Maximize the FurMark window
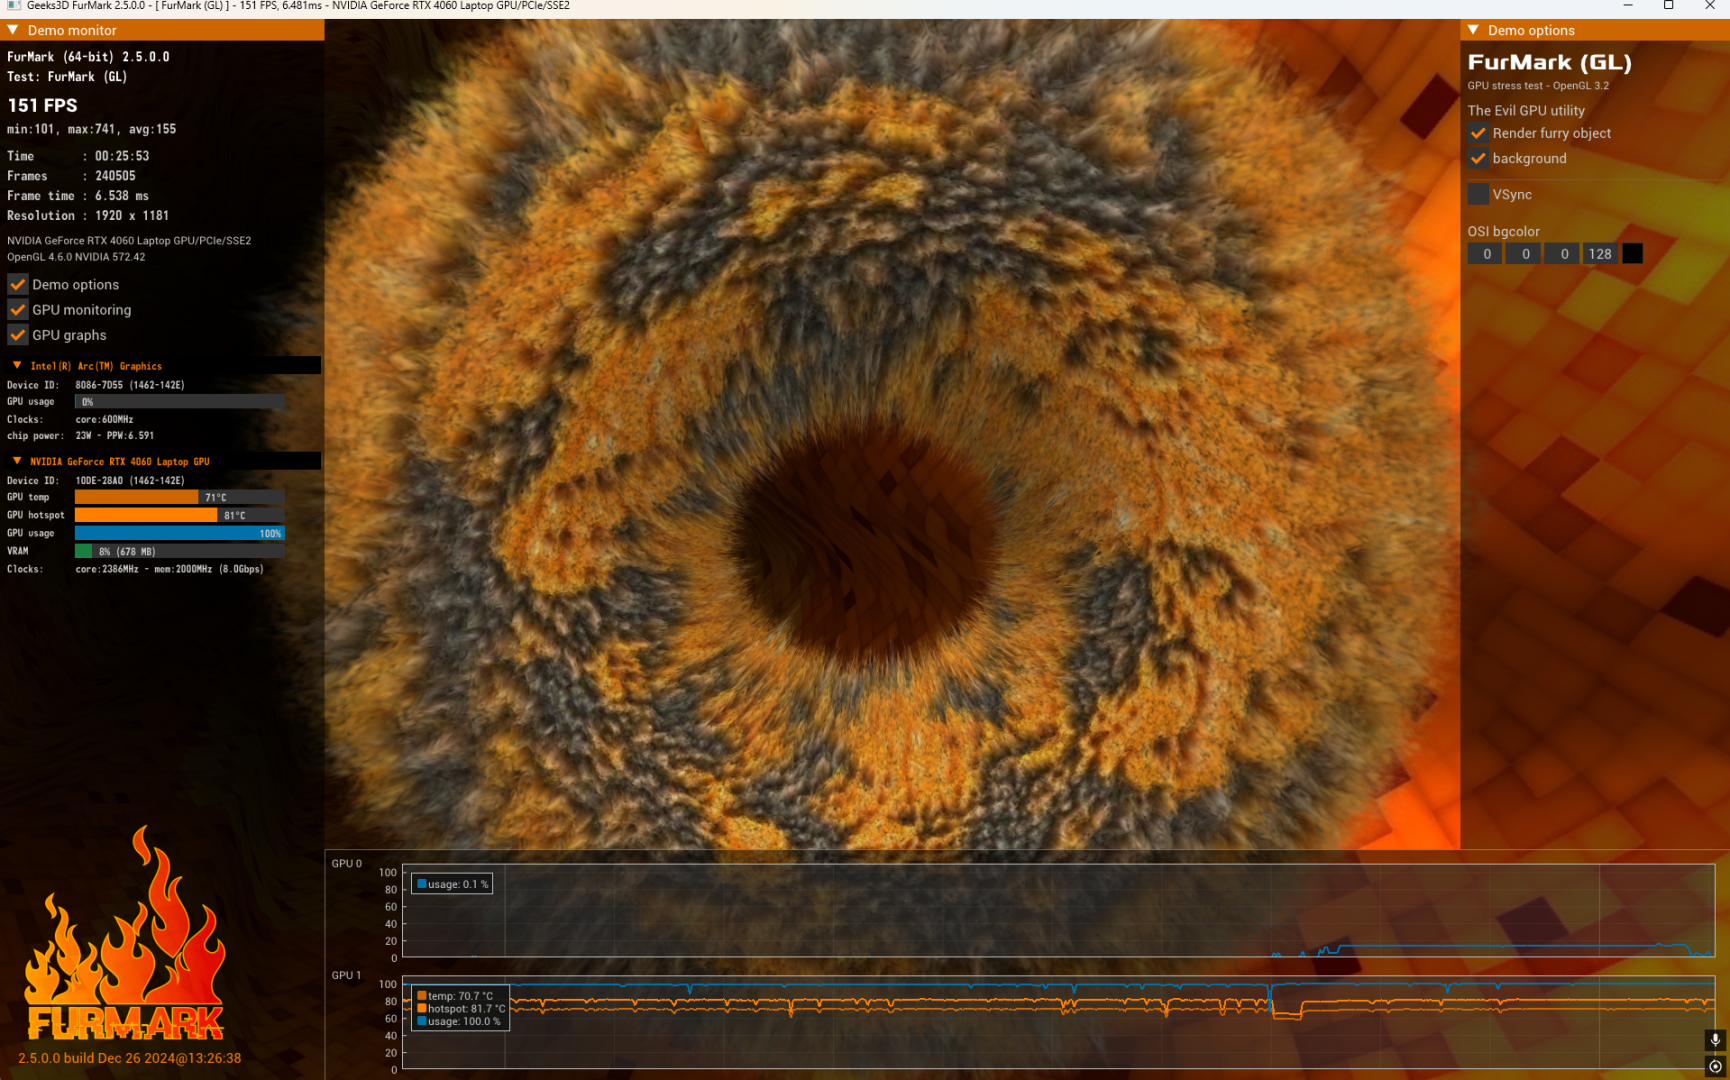Image resolution: width=1730 pixels, height=1080 pixels. pos(1669,6)
